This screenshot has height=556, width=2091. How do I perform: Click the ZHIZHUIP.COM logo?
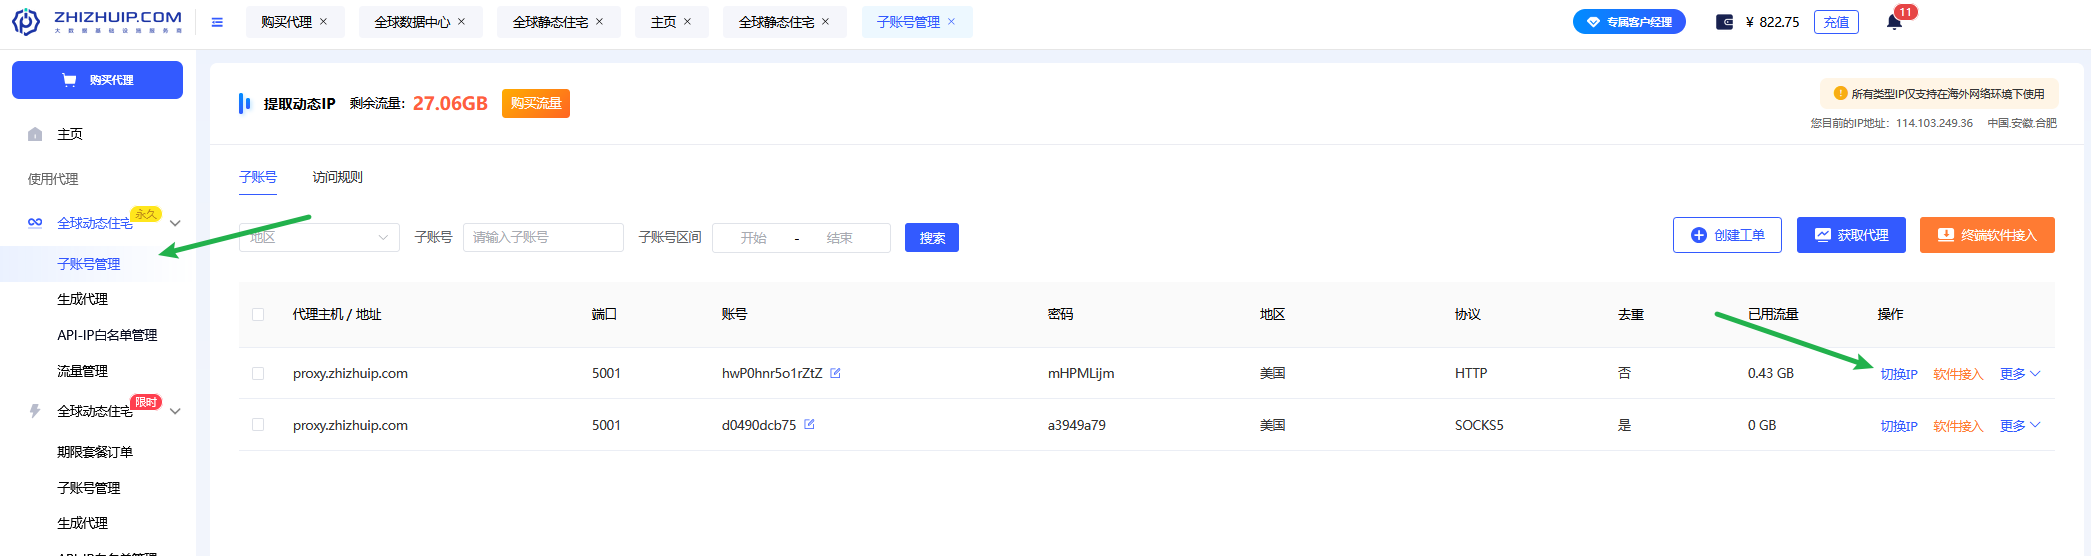97,21
